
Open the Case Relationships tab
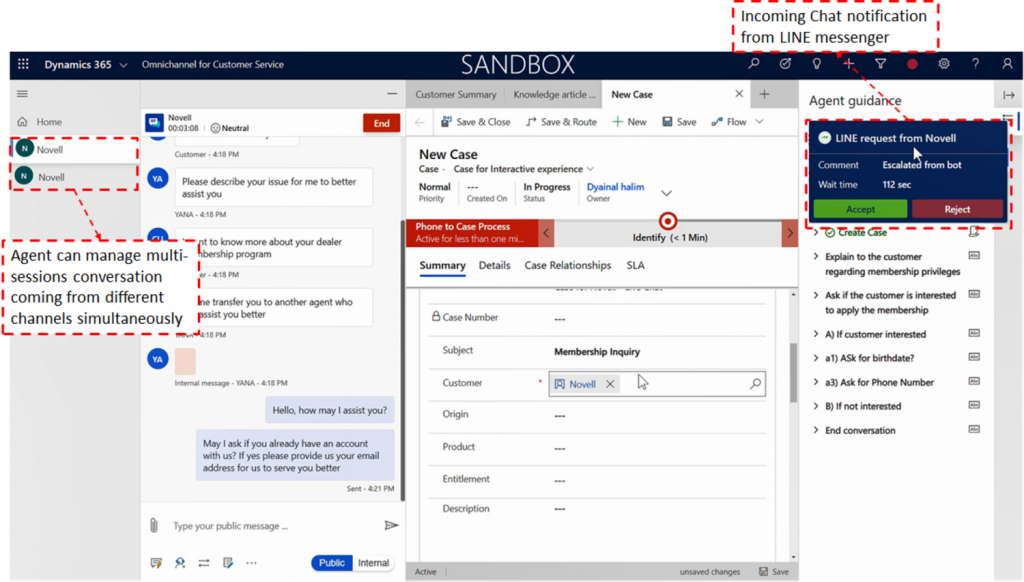[x=567, y=266]
